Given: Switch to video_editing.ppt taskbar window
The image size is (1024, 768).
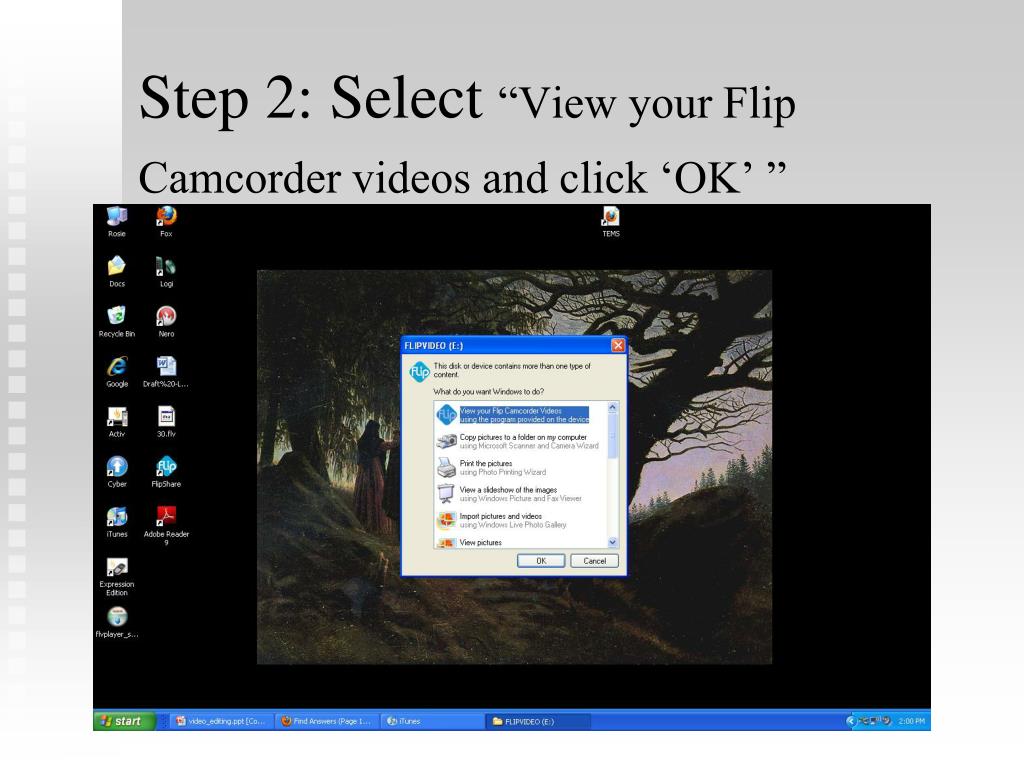Looking at the screenshot, I should [x=220, y=721].
